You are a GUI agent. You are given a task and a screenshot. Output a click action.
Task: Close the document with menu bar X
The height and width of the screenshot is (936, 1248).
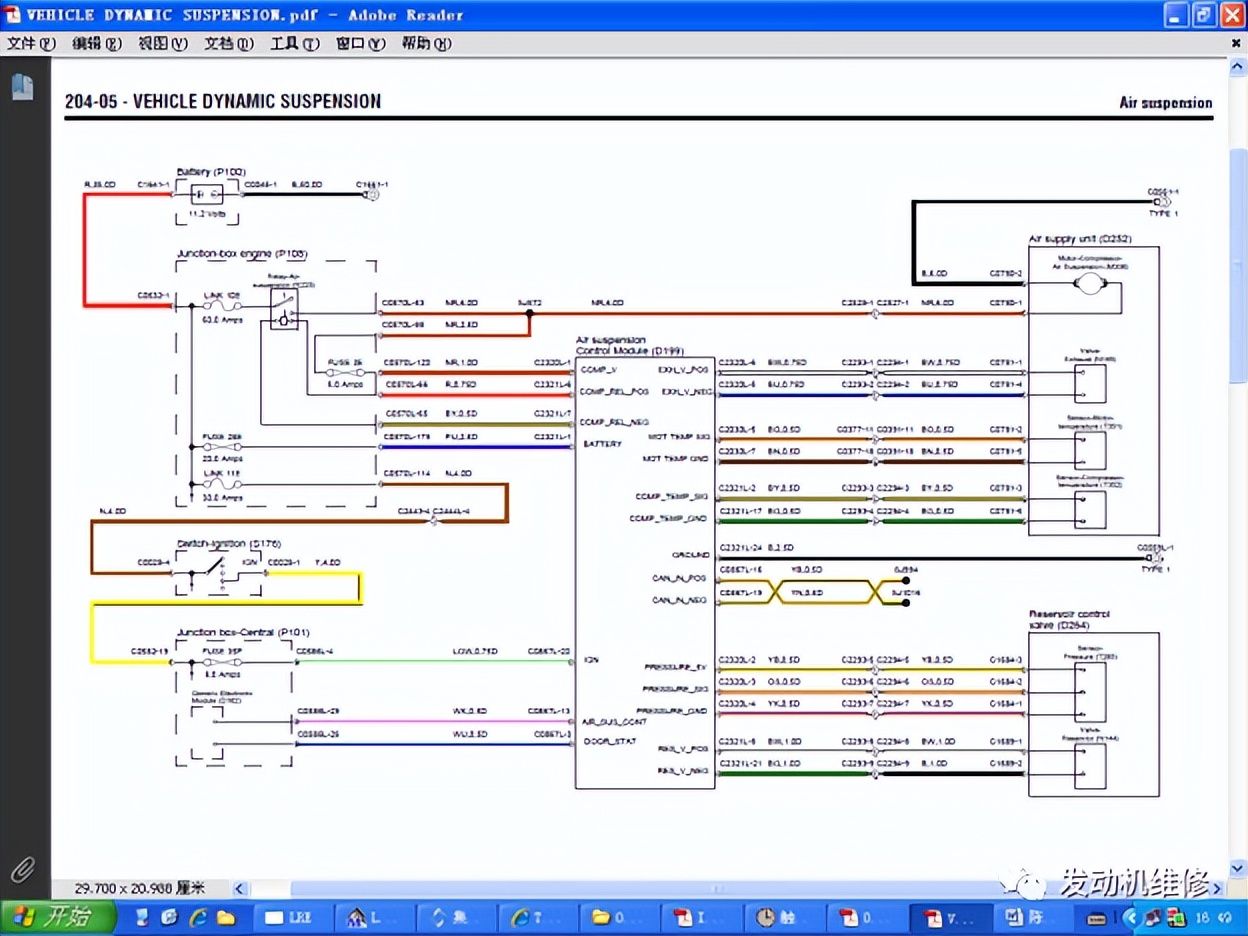click(x=1236, y=44)
